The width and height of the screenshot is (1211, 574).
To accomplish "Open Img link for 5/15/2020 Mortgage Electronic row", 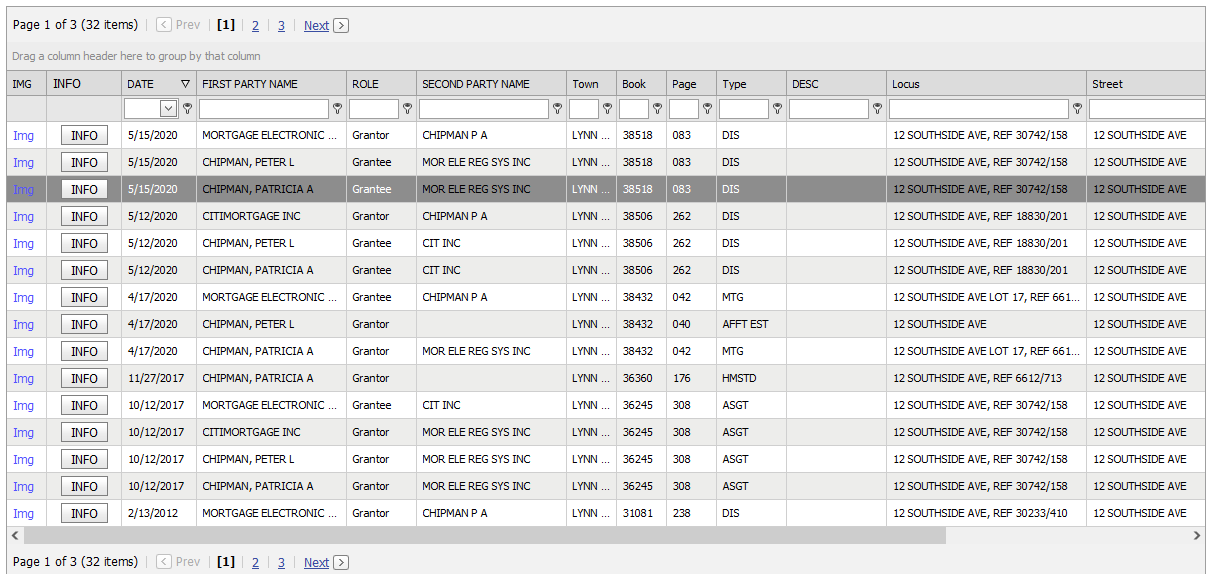I will click(23, 135).
